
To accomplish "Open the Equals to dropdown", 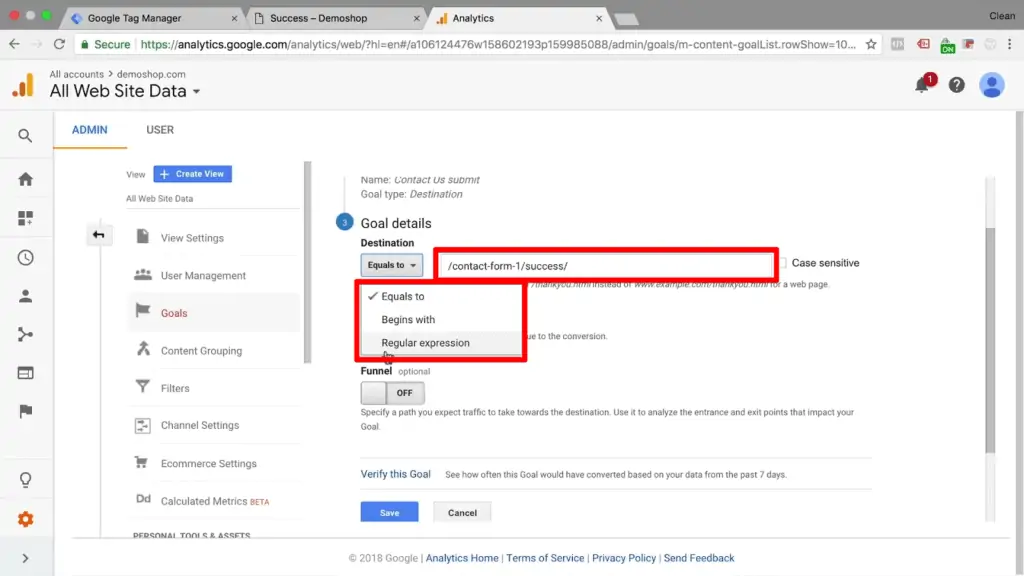I will click(x=391, y=264).
